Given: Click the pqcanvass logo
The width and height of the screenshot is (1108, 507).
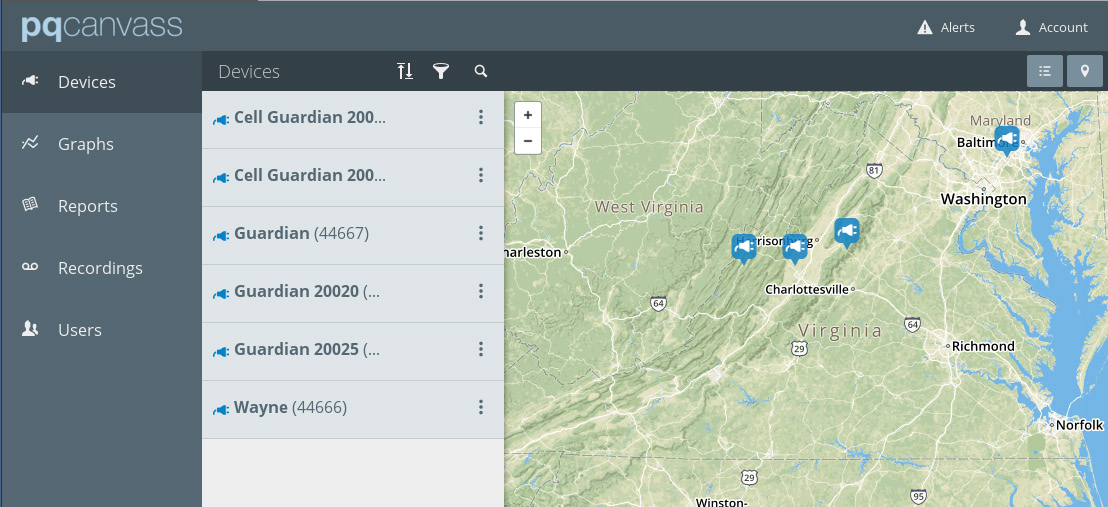Looking at the screenshot, I should click(102, 27).
